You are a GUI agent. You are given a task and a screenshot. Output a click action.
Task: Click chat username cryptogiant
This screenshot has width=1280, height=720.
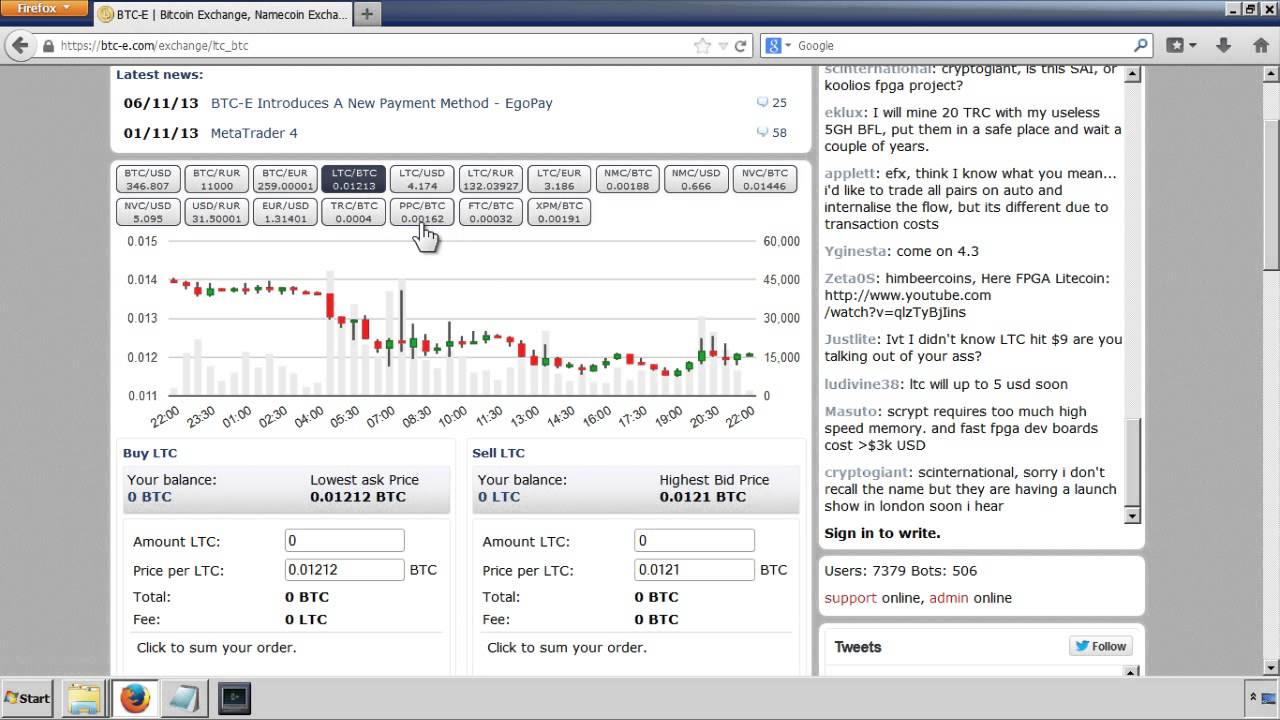point(866,472)
